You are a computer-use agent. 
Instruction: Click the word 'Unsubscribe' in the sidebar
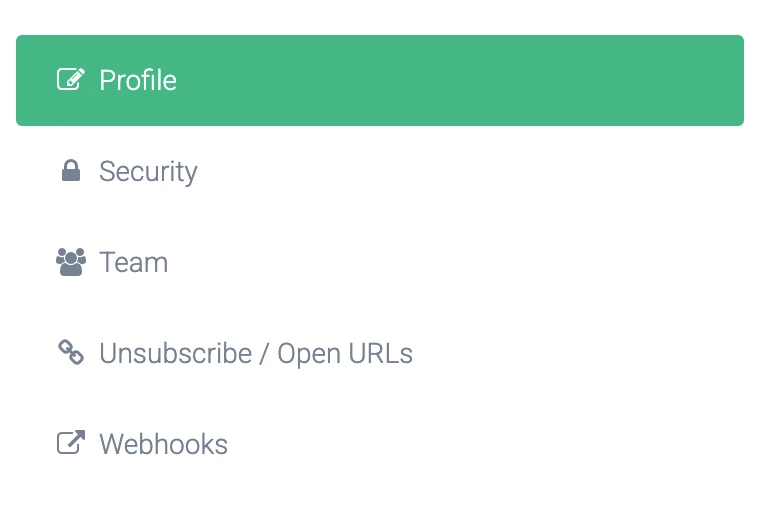pos(175,353)
